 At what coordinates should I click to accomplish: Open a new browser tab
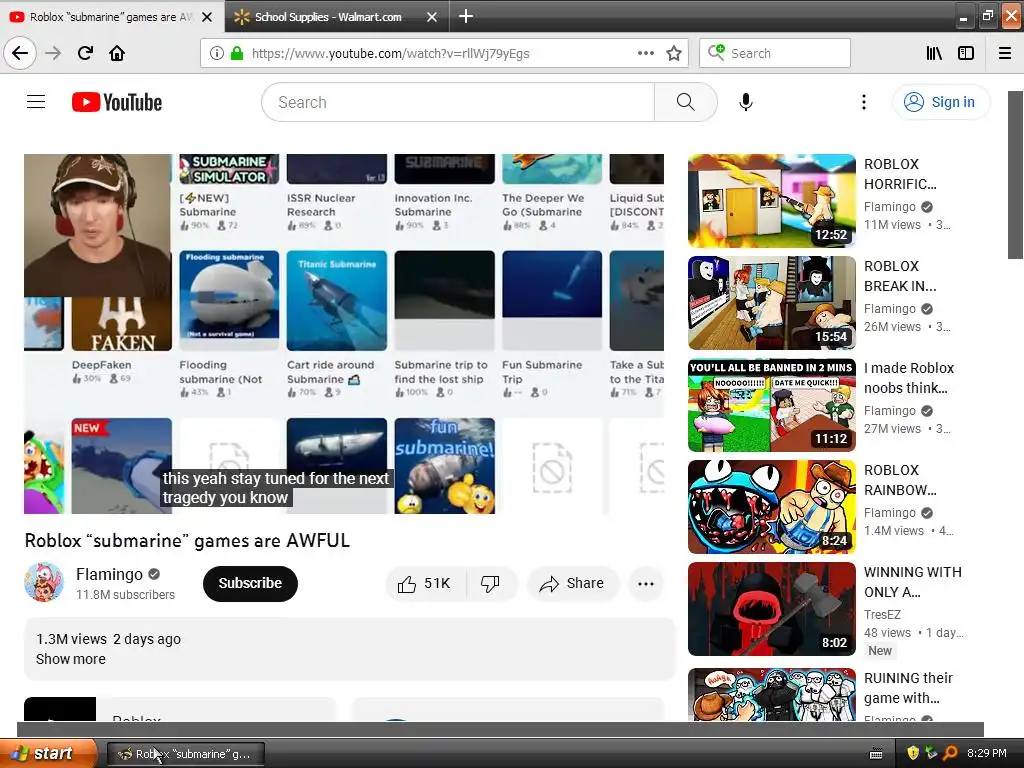pyautogui.click(x=466, y=16)
